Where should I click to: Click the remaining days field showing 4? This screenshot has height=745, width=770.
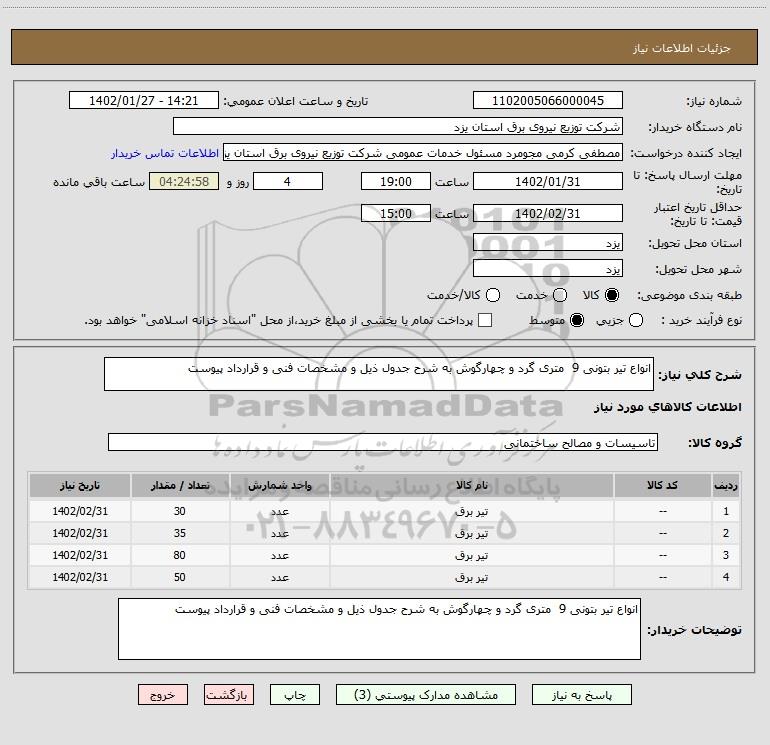(288, 181)
